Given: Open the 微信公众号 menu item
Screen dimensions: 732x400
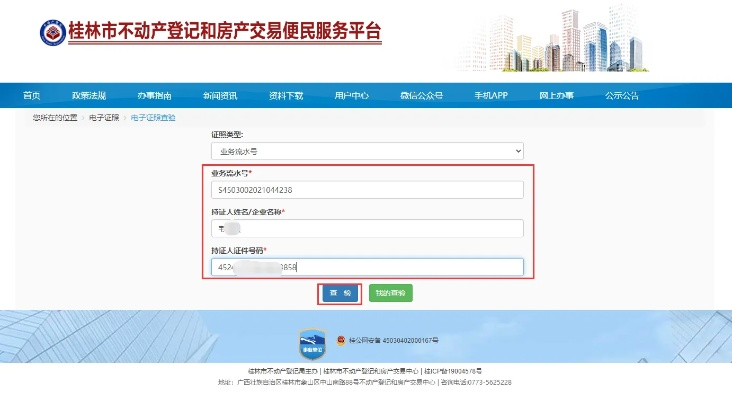Looking at the screenshot, I should 421,96.
